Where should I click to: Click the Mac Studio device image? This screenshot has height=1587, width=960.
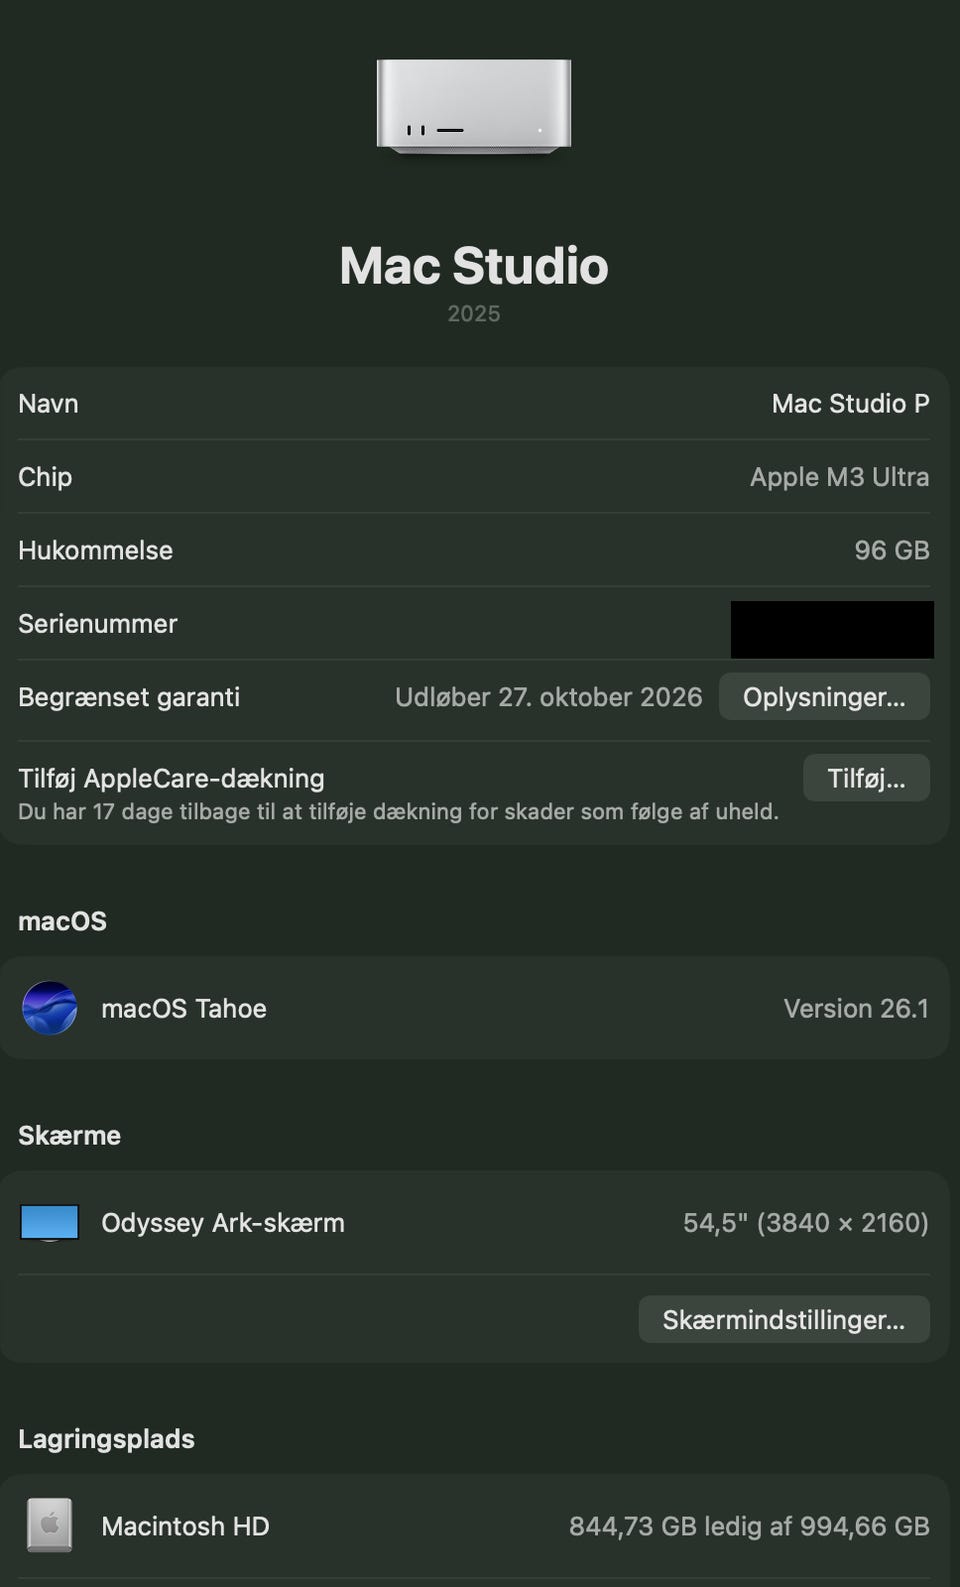point(474,106)
